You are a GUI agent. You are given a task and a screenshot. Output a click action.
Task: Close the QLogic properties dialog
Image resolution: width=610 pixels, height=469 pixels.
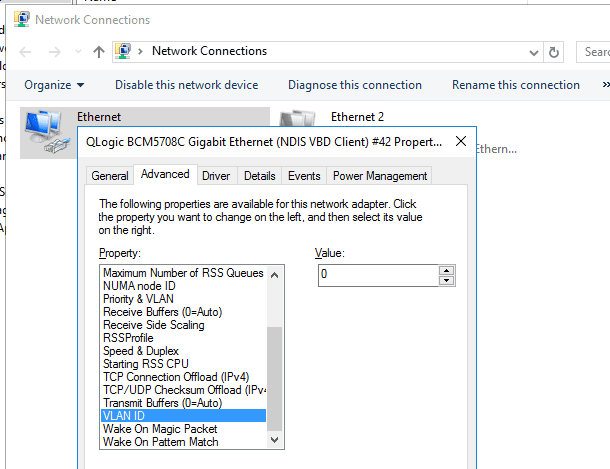click(x=461, y=141)
